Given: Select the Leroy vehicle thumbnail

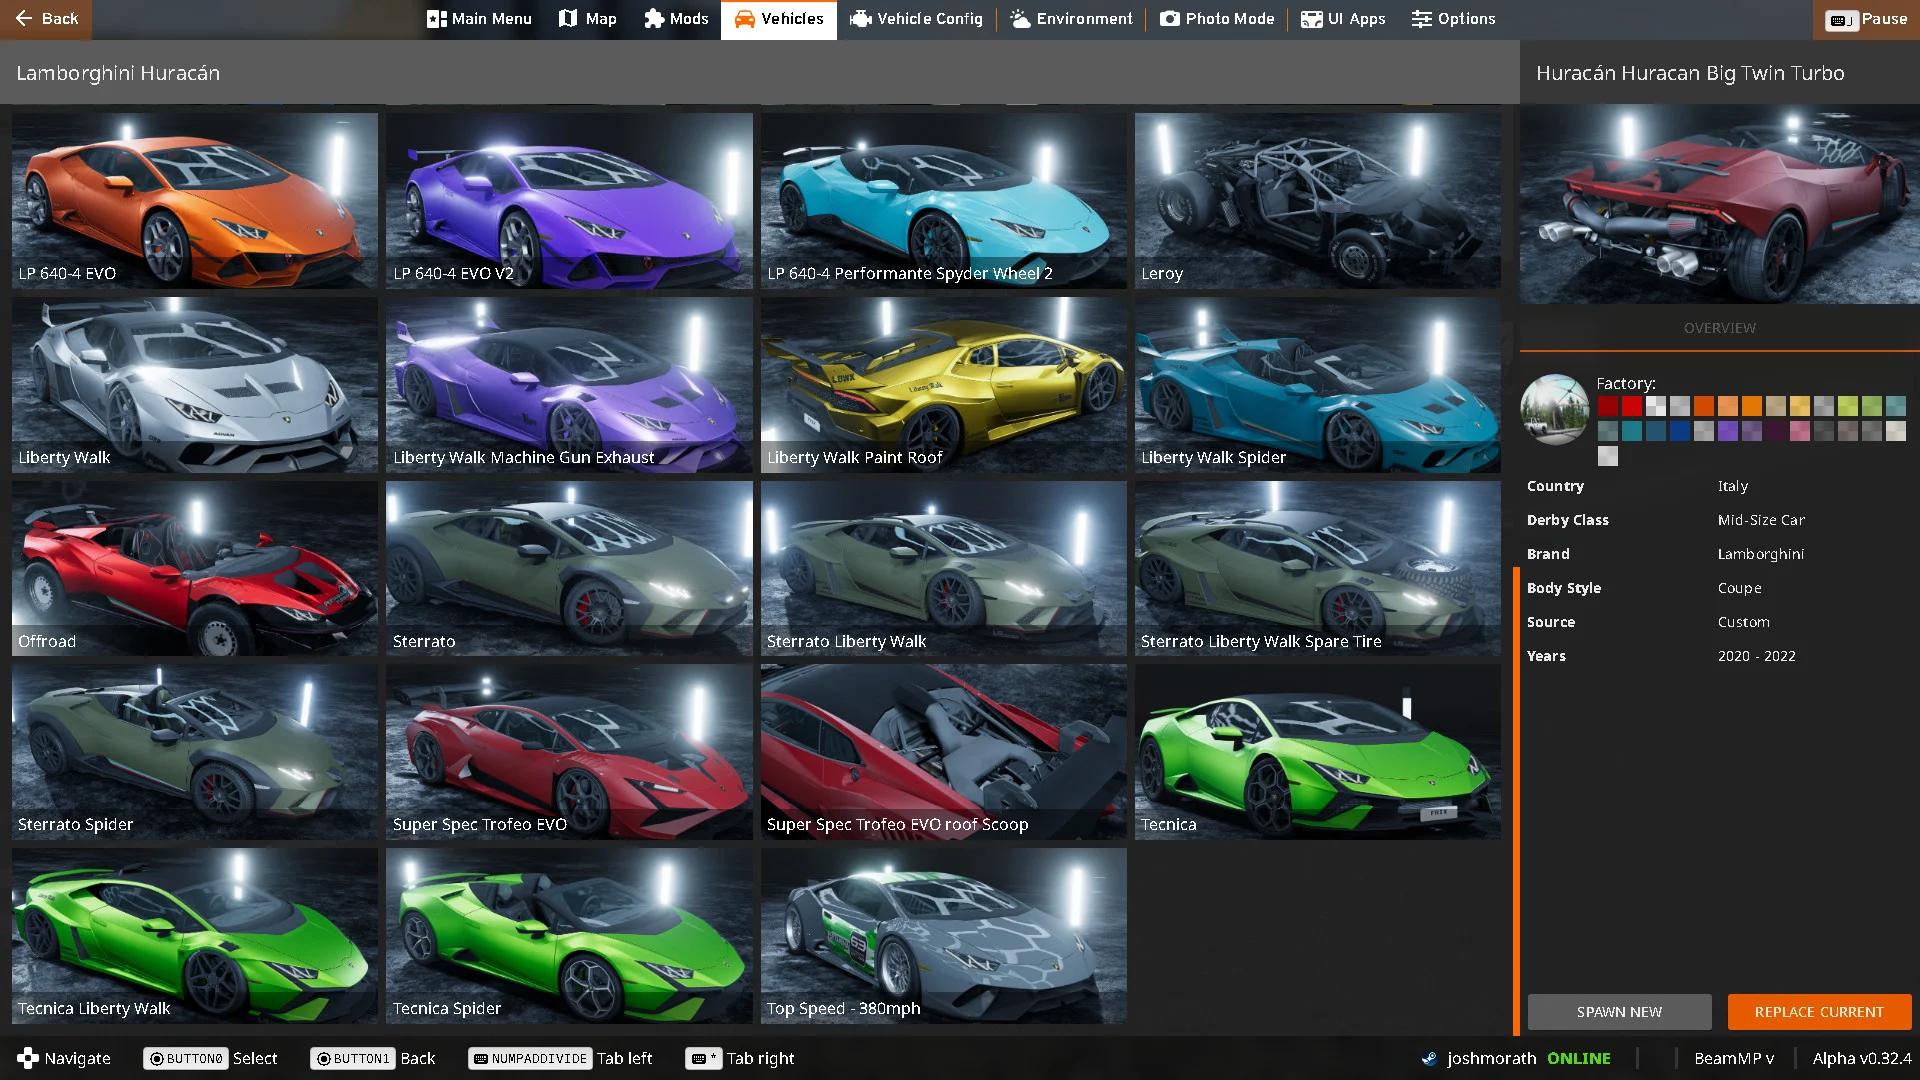Looking at the screenshot, I should point(1317,200).
